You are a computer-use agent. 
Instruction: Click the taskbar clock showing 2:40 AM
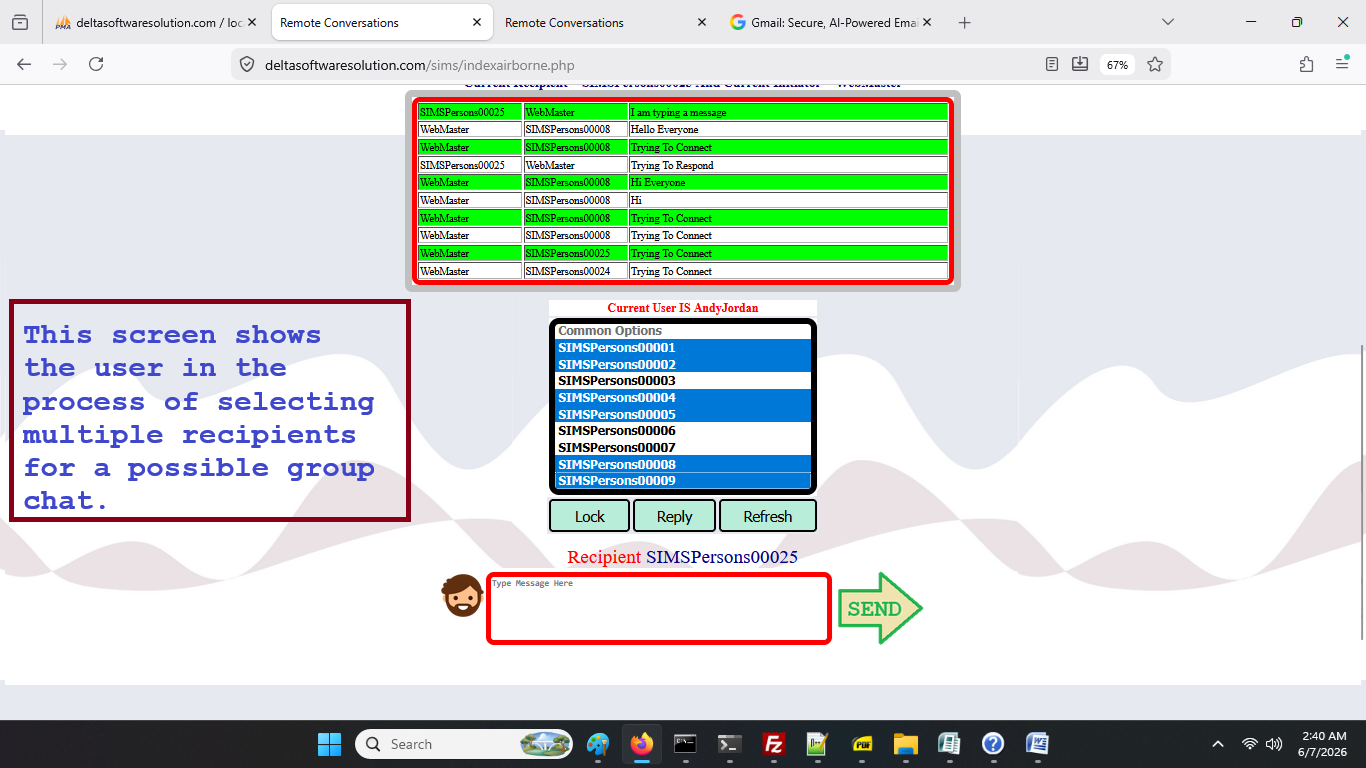click(1322, 744)
